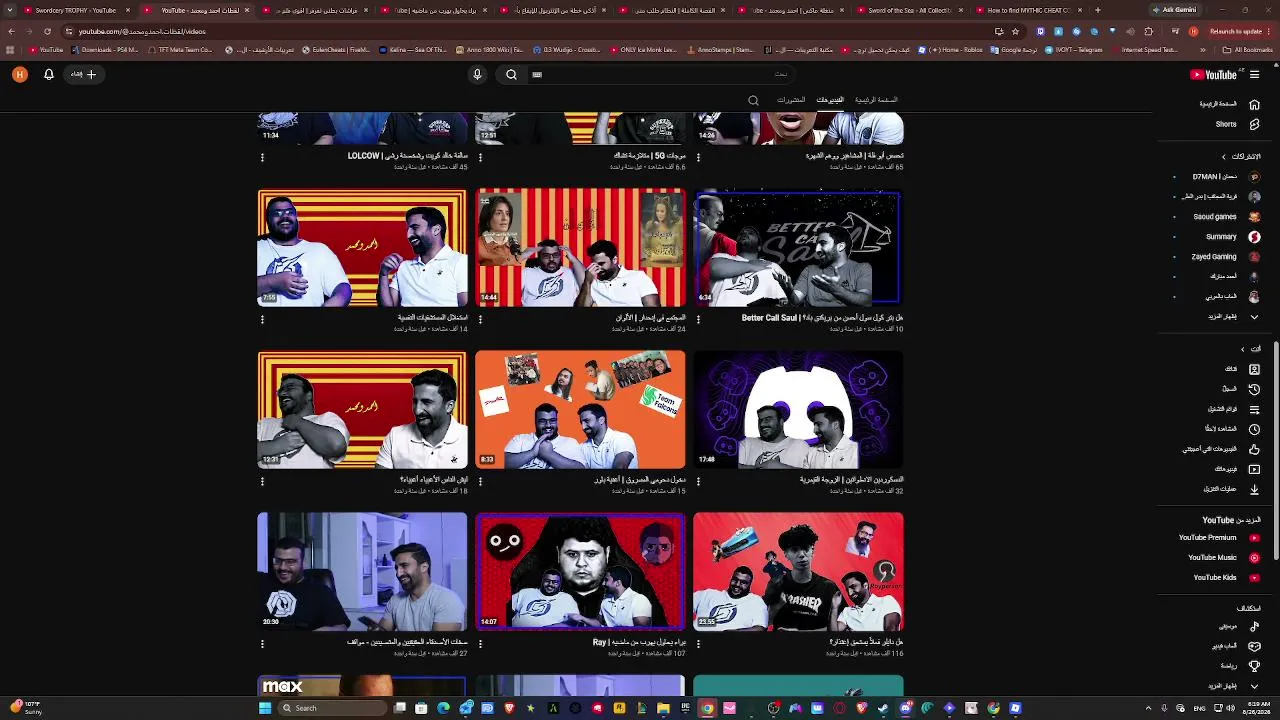The image size is (1280, 720).
Task: Open the channel Home tab
Action: click(x=876, y=100)
